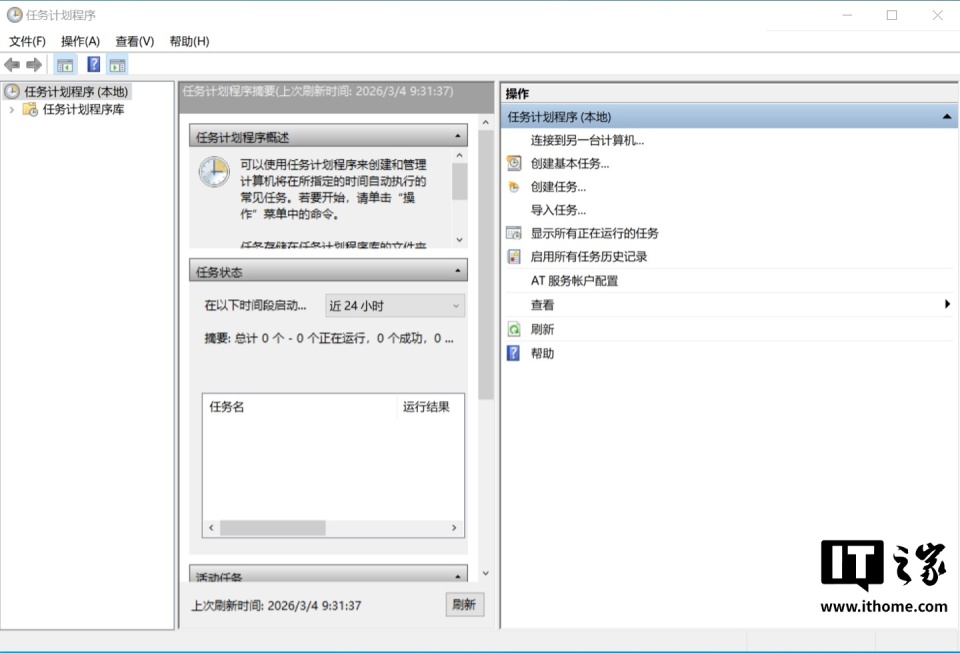Expand the 任务计划程序库 tree node
Image resolution: width=960 pixels, height=653 pixels.
[x=11, y=111]
